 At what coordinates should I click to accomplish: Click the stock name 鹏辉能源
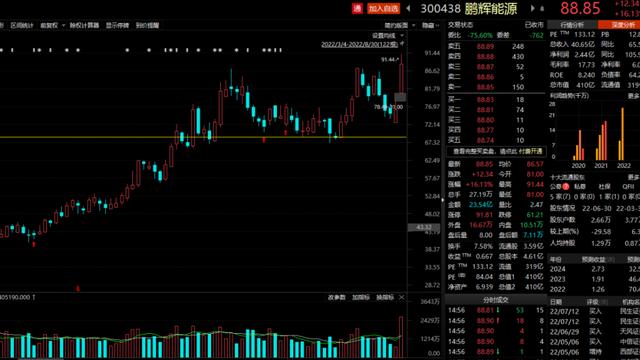[x=491, y=8]
